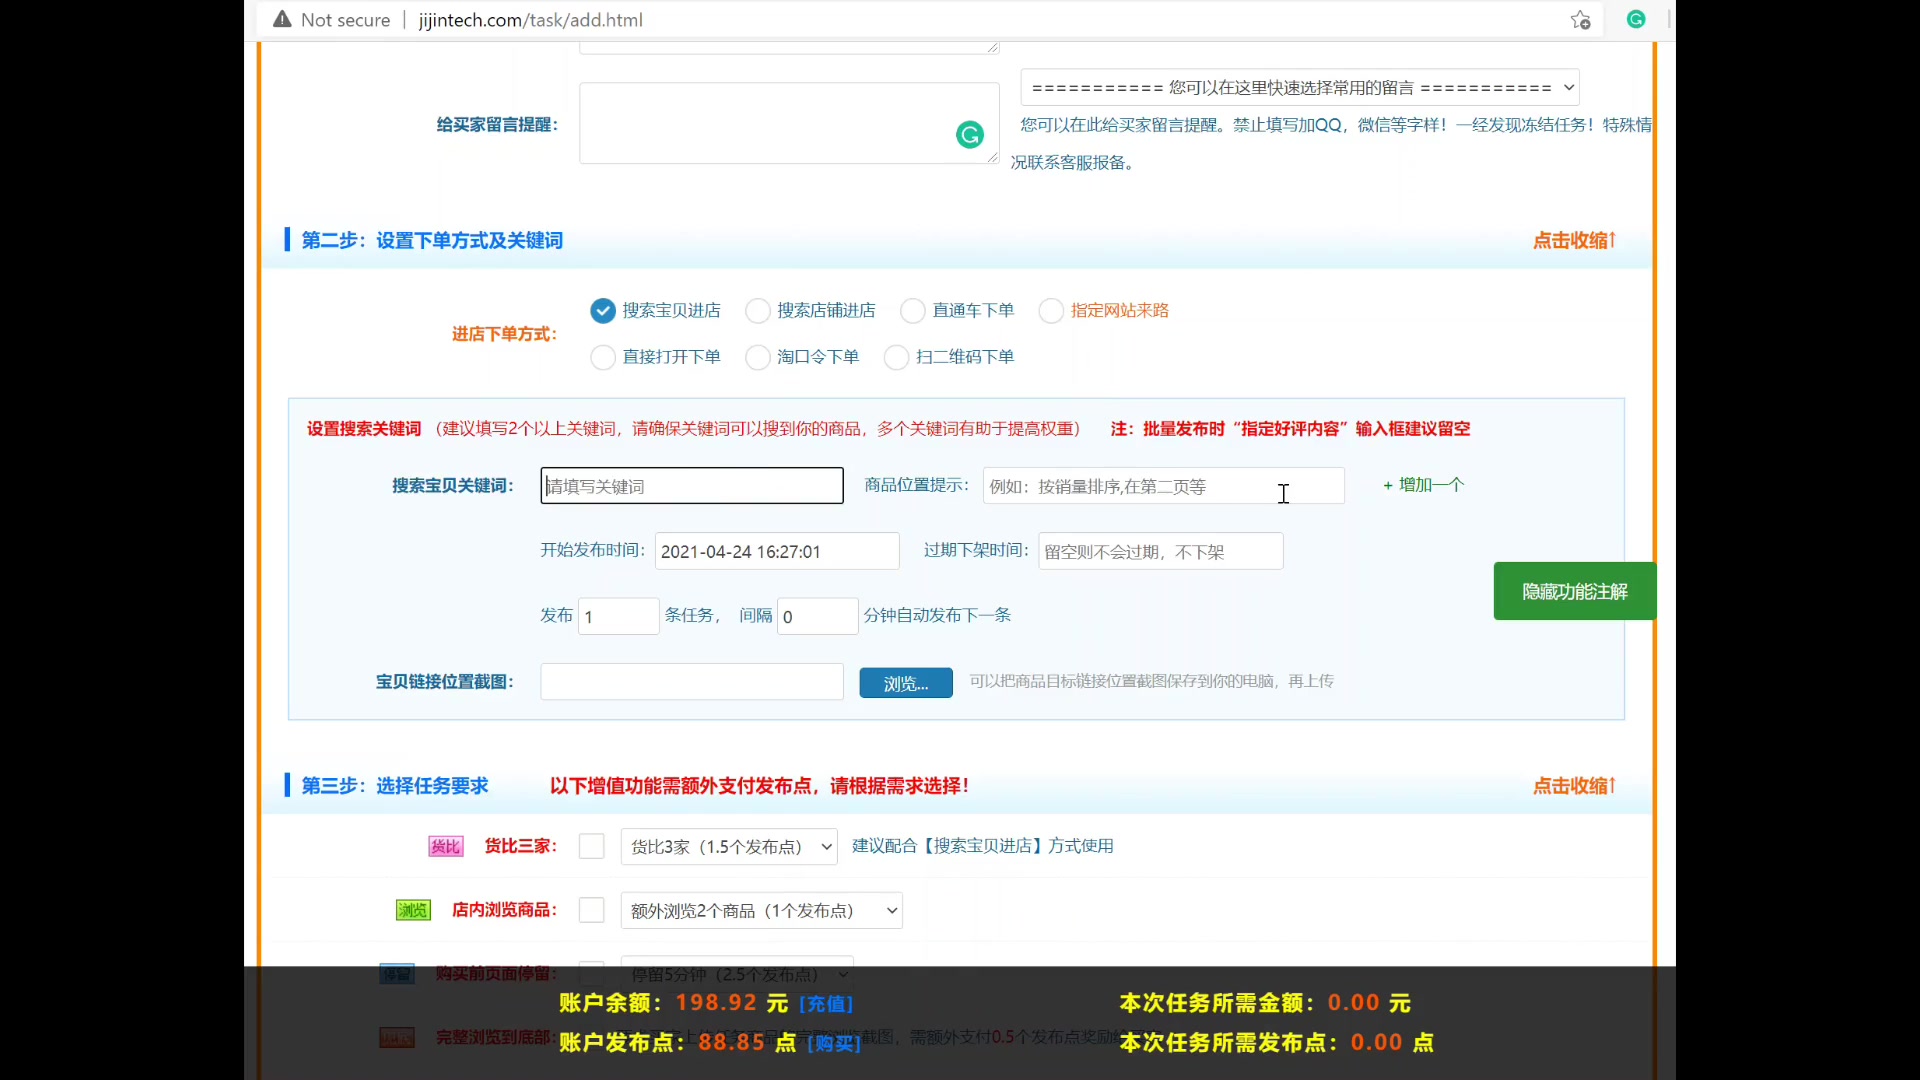Image resolution: width=1920 pixels, height=1080 pixels.
Task: Open the common messages quick-select dropdown
Action: coord(1299,88)
